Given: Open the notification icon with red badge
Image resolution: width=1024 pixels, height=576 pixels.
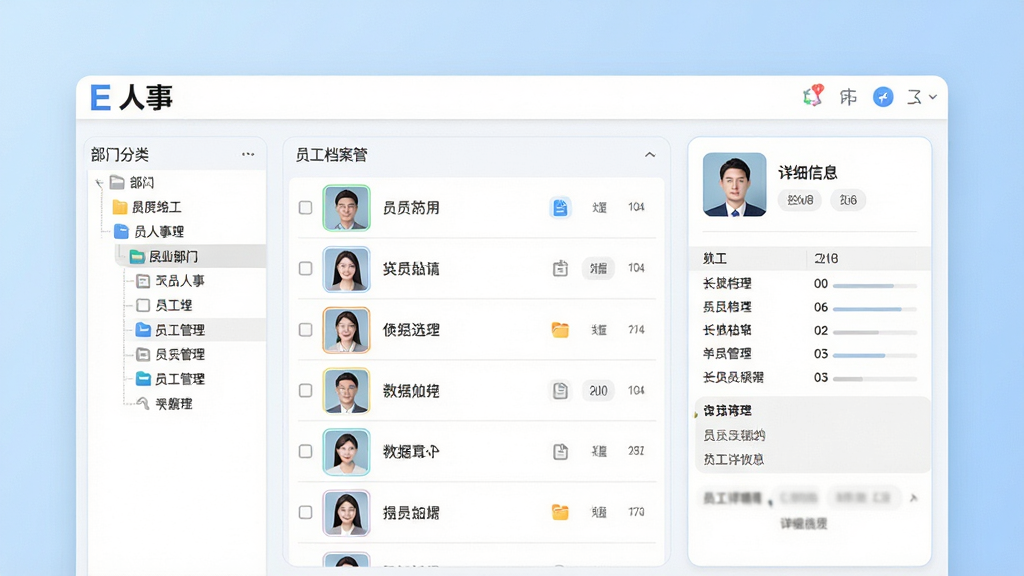Looking at the screenshot, I should pyautogui.click(x=813, y=96).
